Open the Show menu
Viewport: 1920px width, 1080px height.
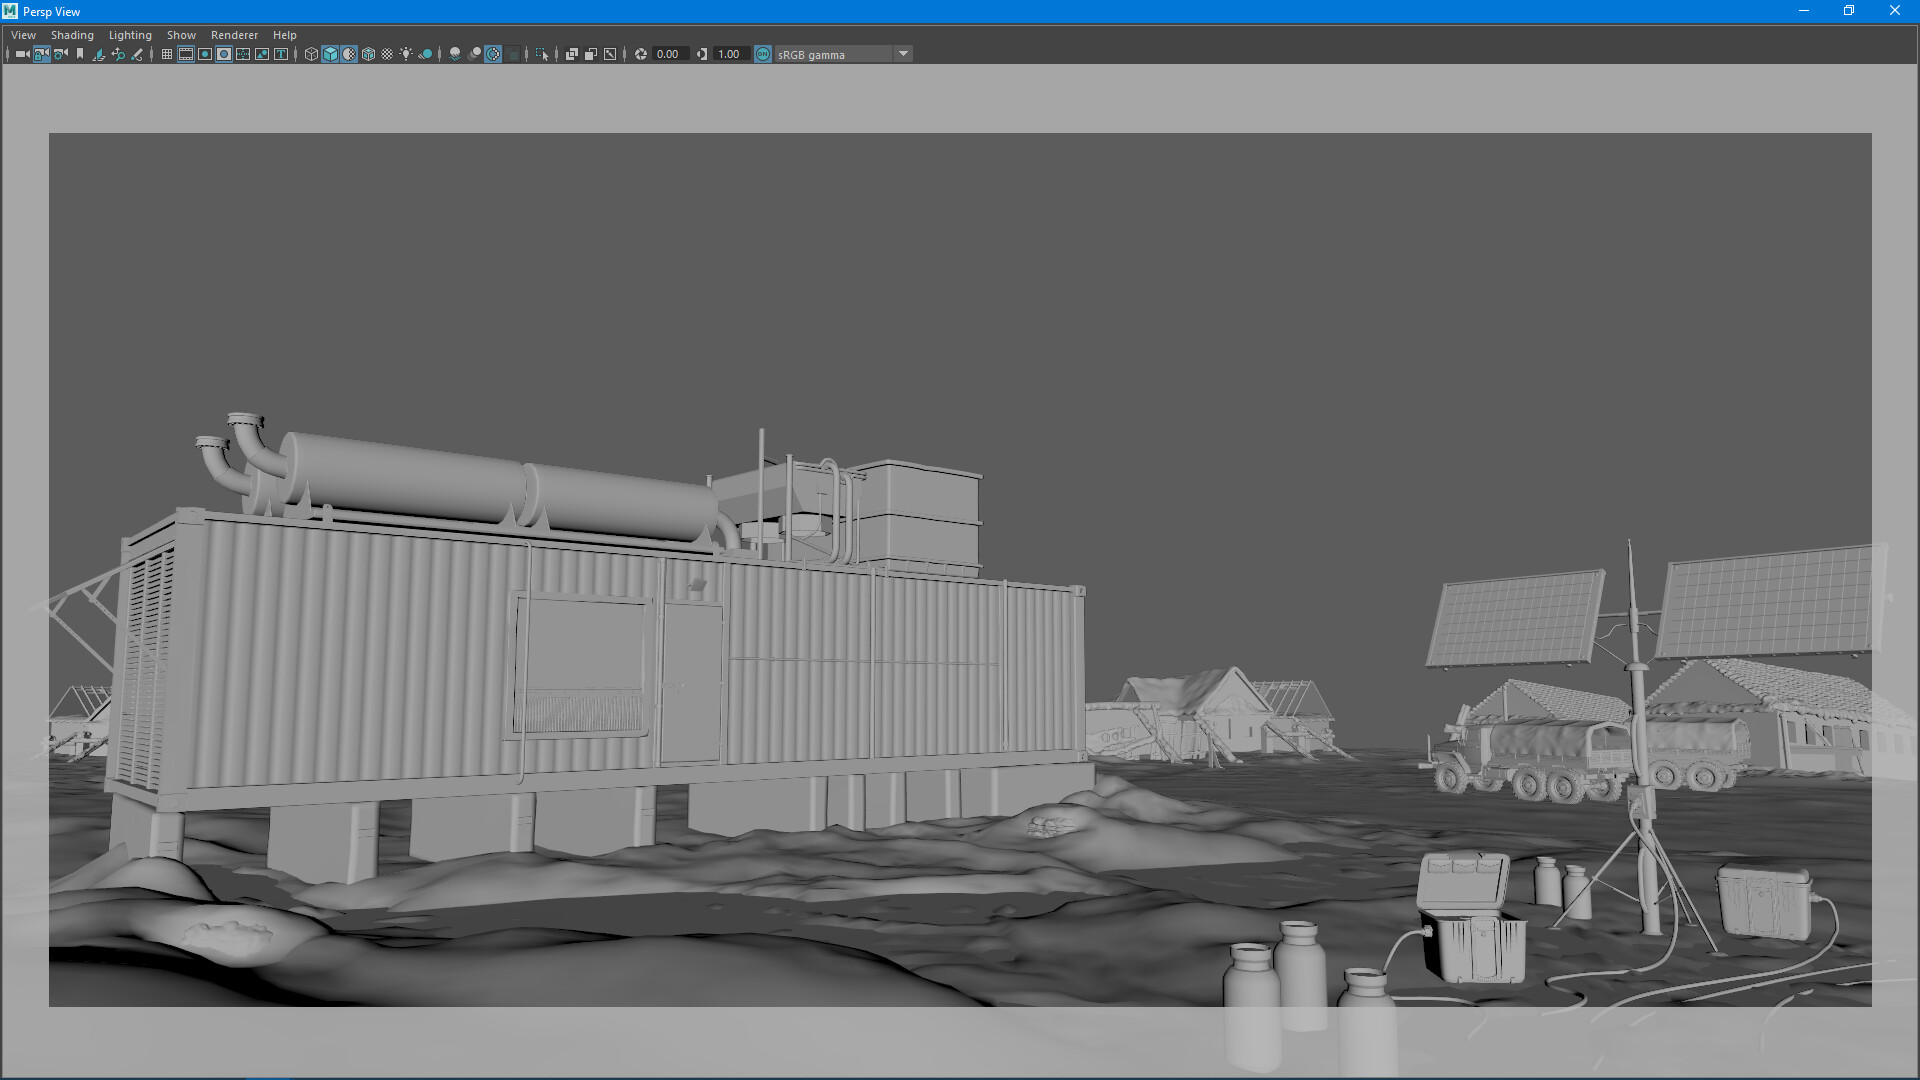[x=181, y=35]
